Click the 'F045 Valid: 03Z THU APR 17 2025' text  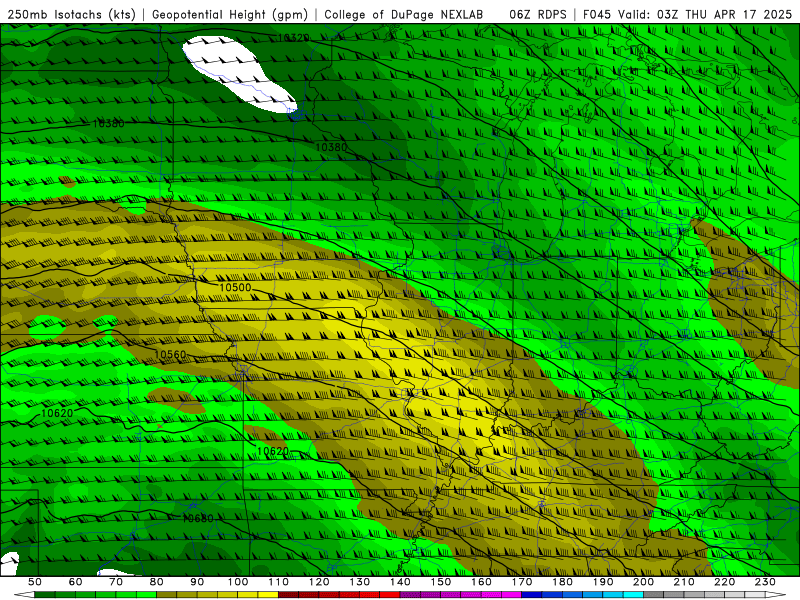(x=687, y=15)
